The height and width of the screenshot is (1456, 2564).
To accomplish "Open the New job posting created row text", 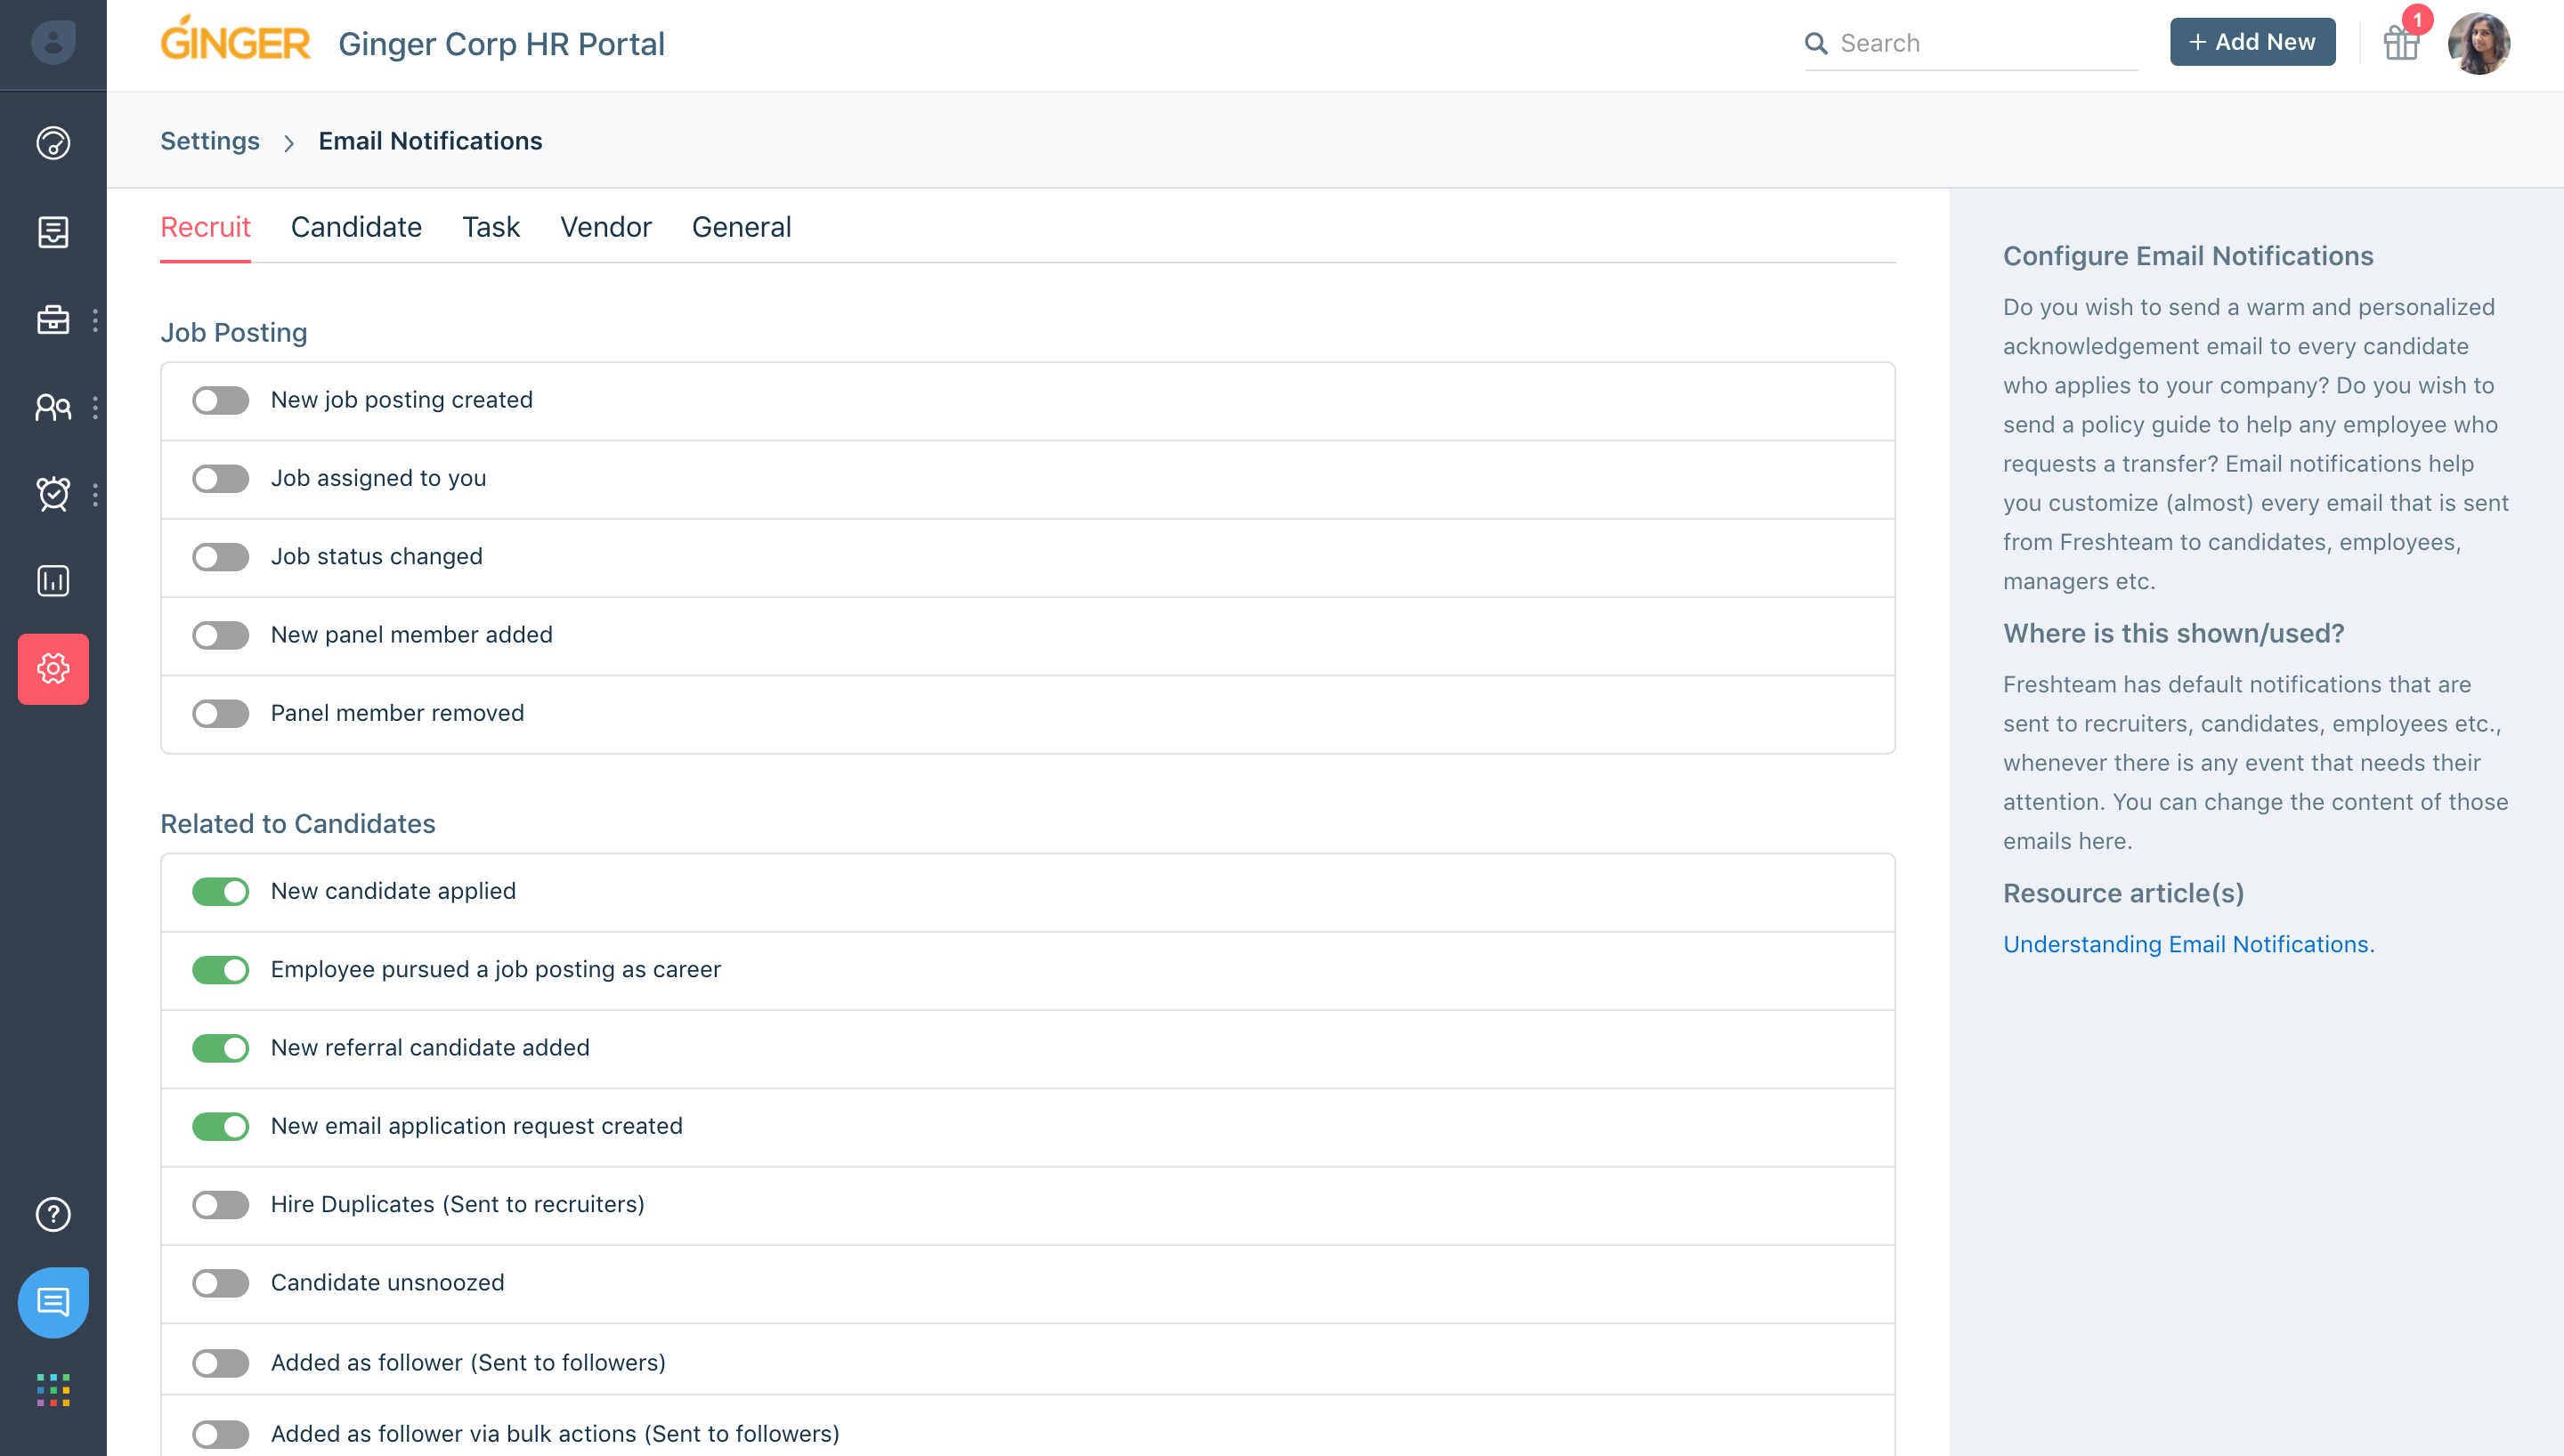I will (x=401, y=400).
